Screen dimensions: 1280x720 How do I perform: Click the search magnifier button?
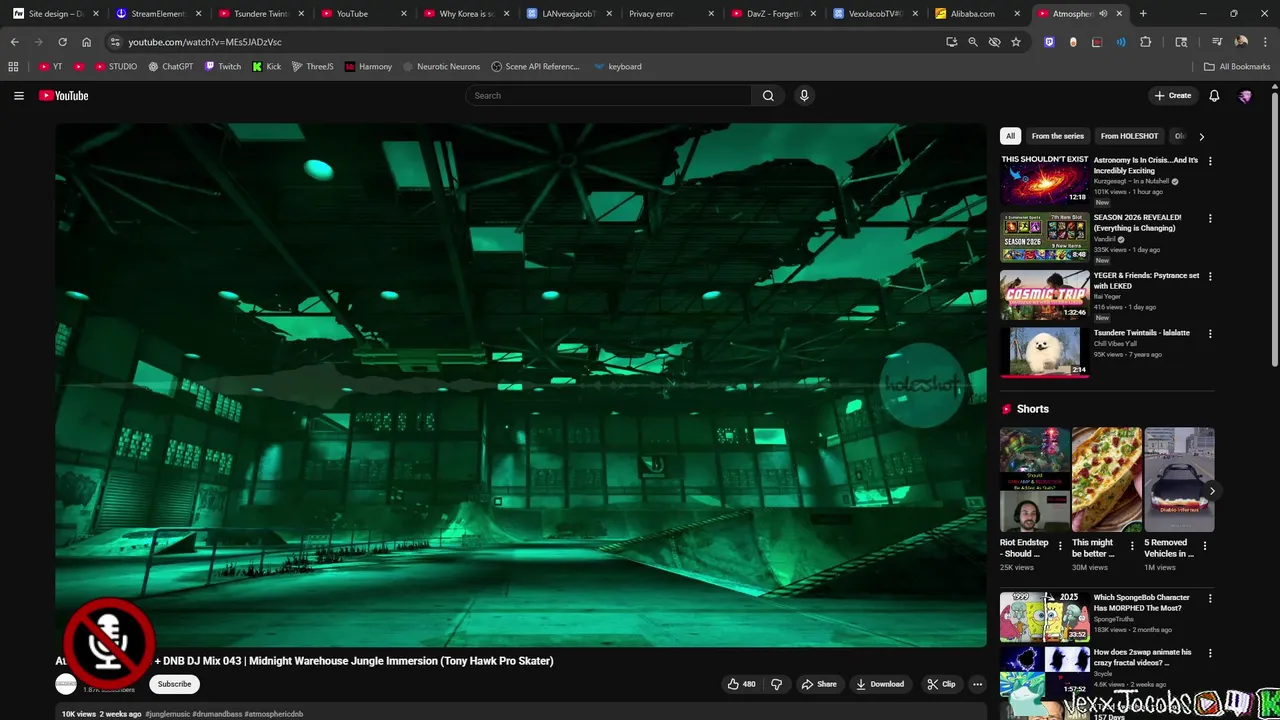768,96
